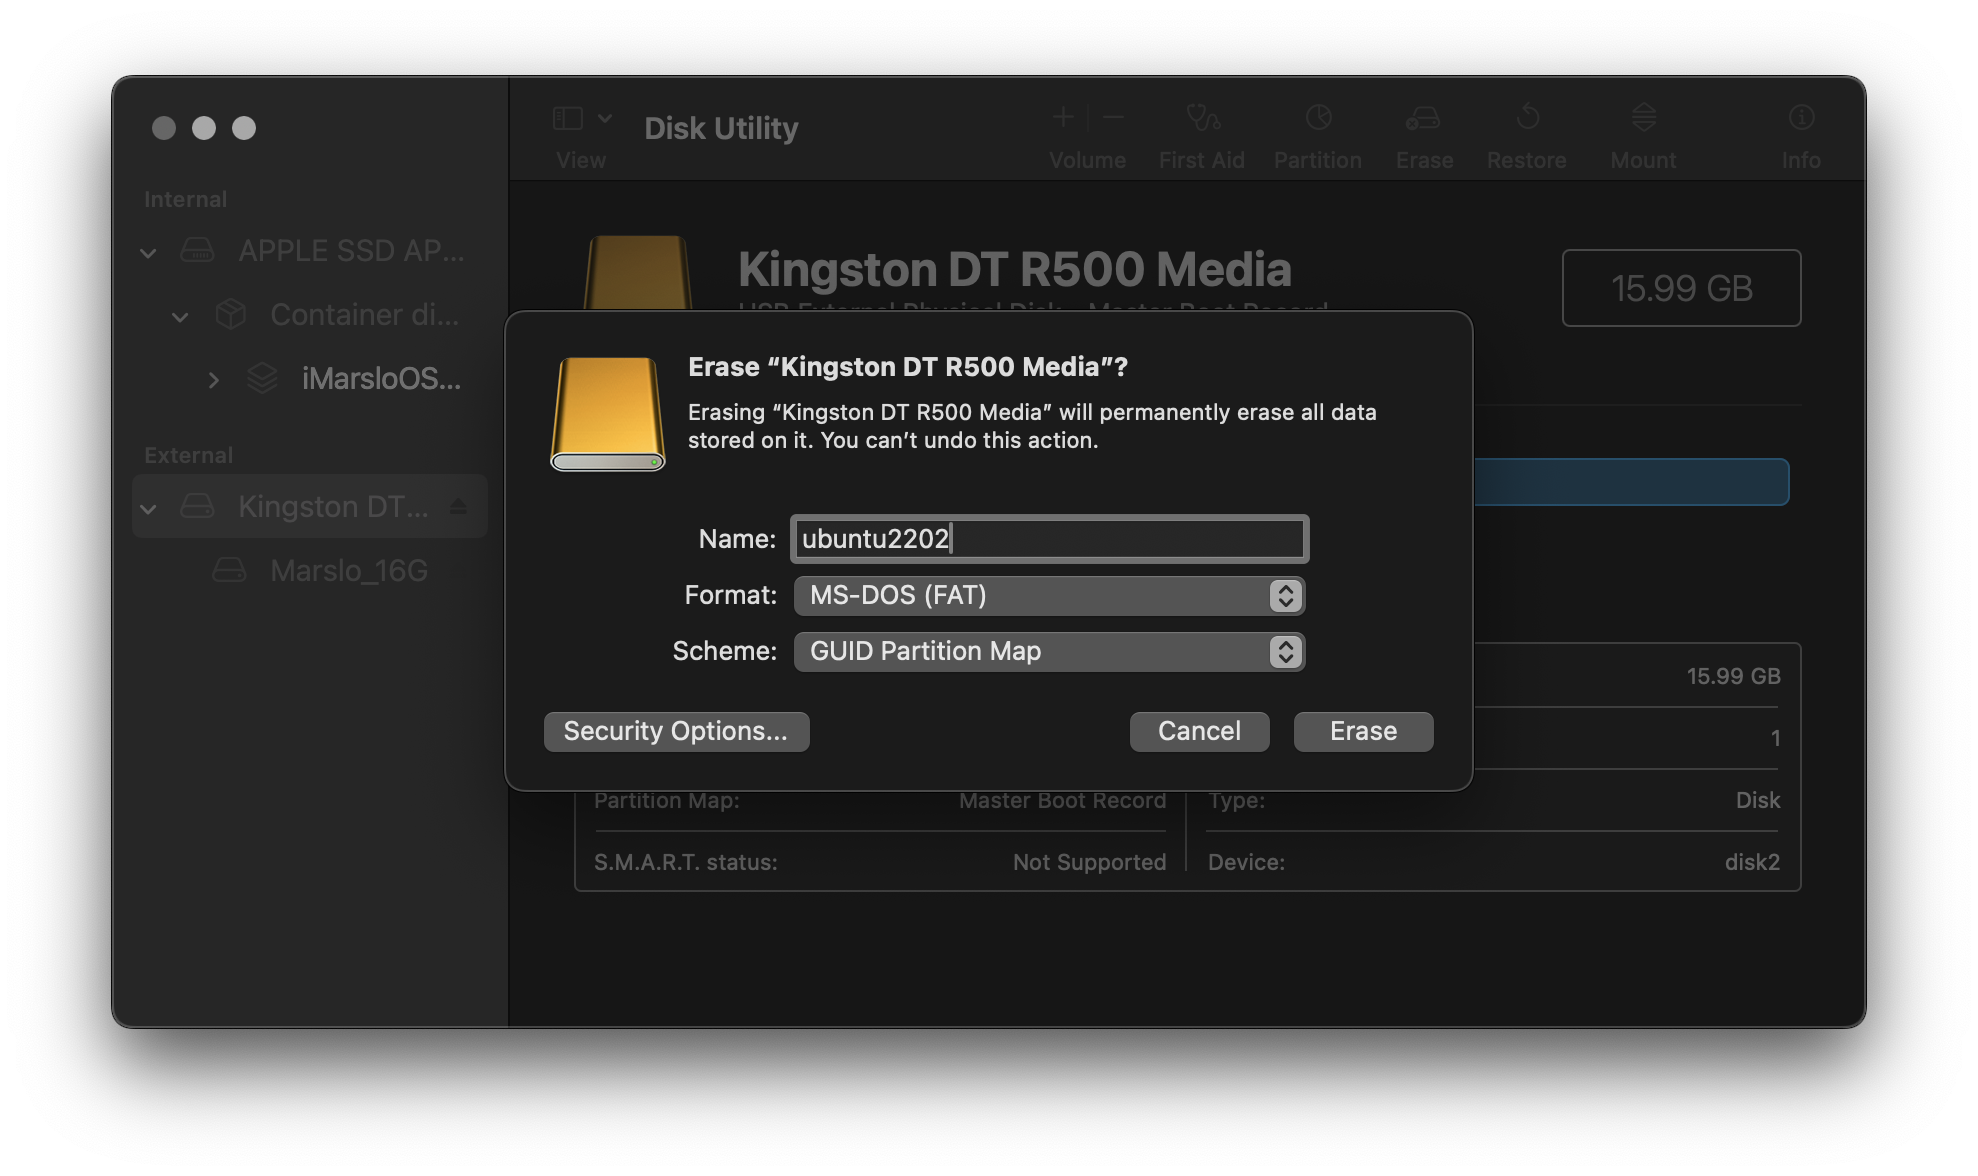1978x1176 pixels.
Task: Click the blue disk usage bar
Action: point(1630,482)
